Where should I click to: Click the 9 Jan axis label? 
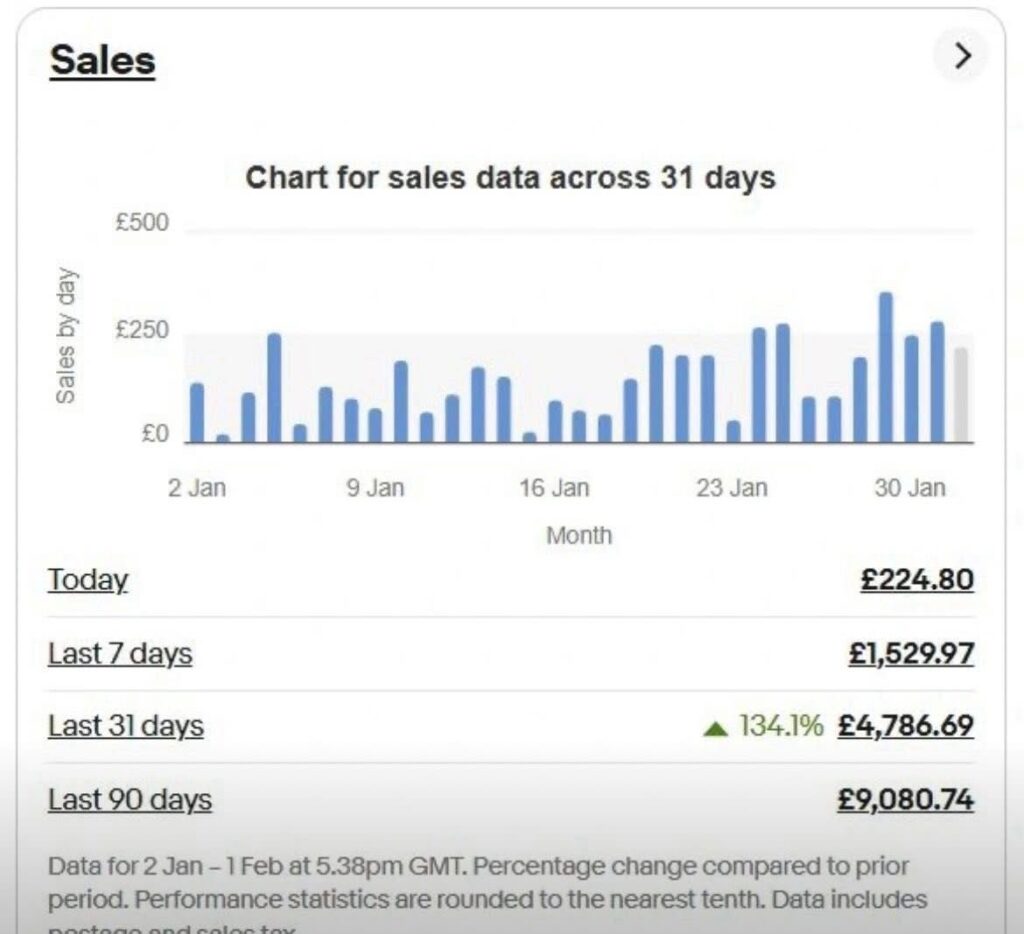[375, 488]
